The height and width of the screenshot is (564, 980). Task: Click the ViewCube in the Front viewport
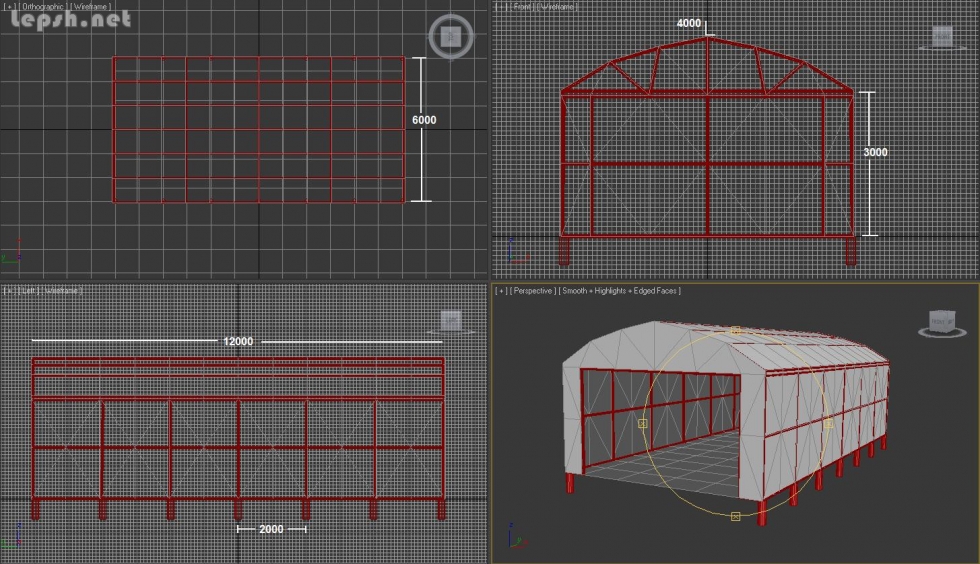click(942, 37)
